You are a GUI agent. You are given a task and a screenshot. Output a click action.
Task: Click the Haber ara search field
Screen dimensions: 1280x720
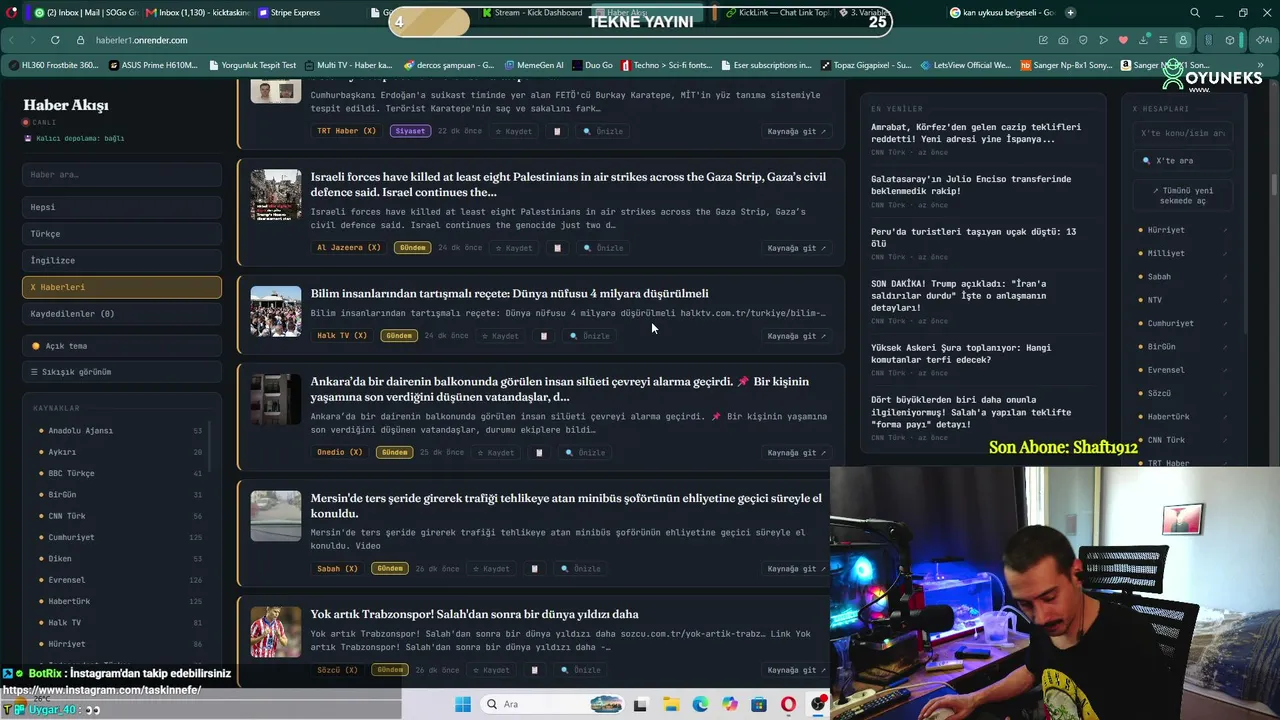click(122, 175)
